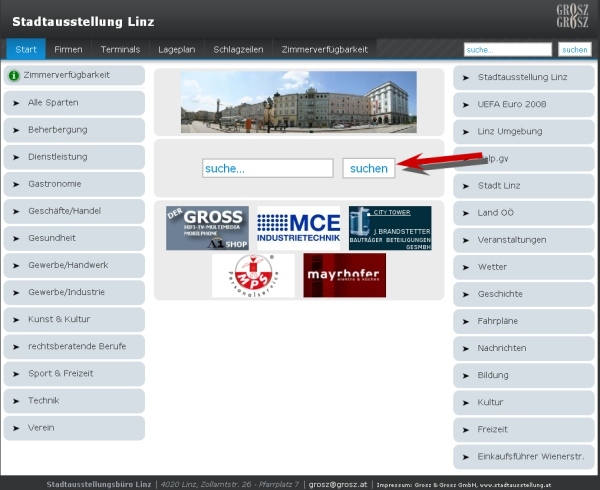Viewport: 600px width, 490px height.
Task: Click the Stadtausstellung Linz header title
Action: point(83,22)
